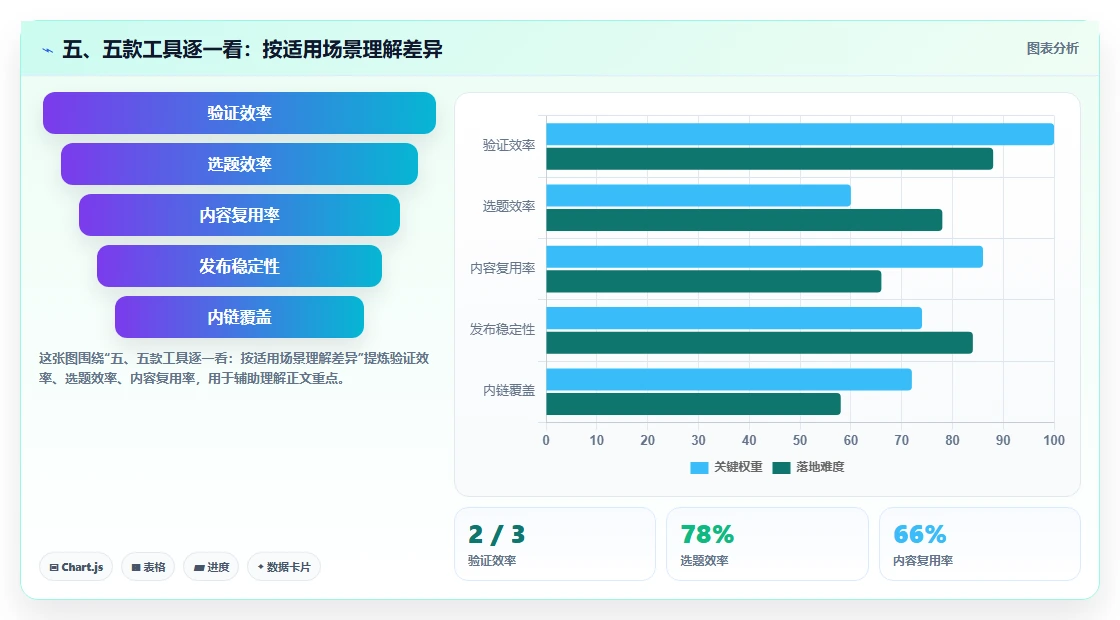1120x620 pixels.
Task: Click the dark green 发布稳定性 chart bar
Action: 759,343
